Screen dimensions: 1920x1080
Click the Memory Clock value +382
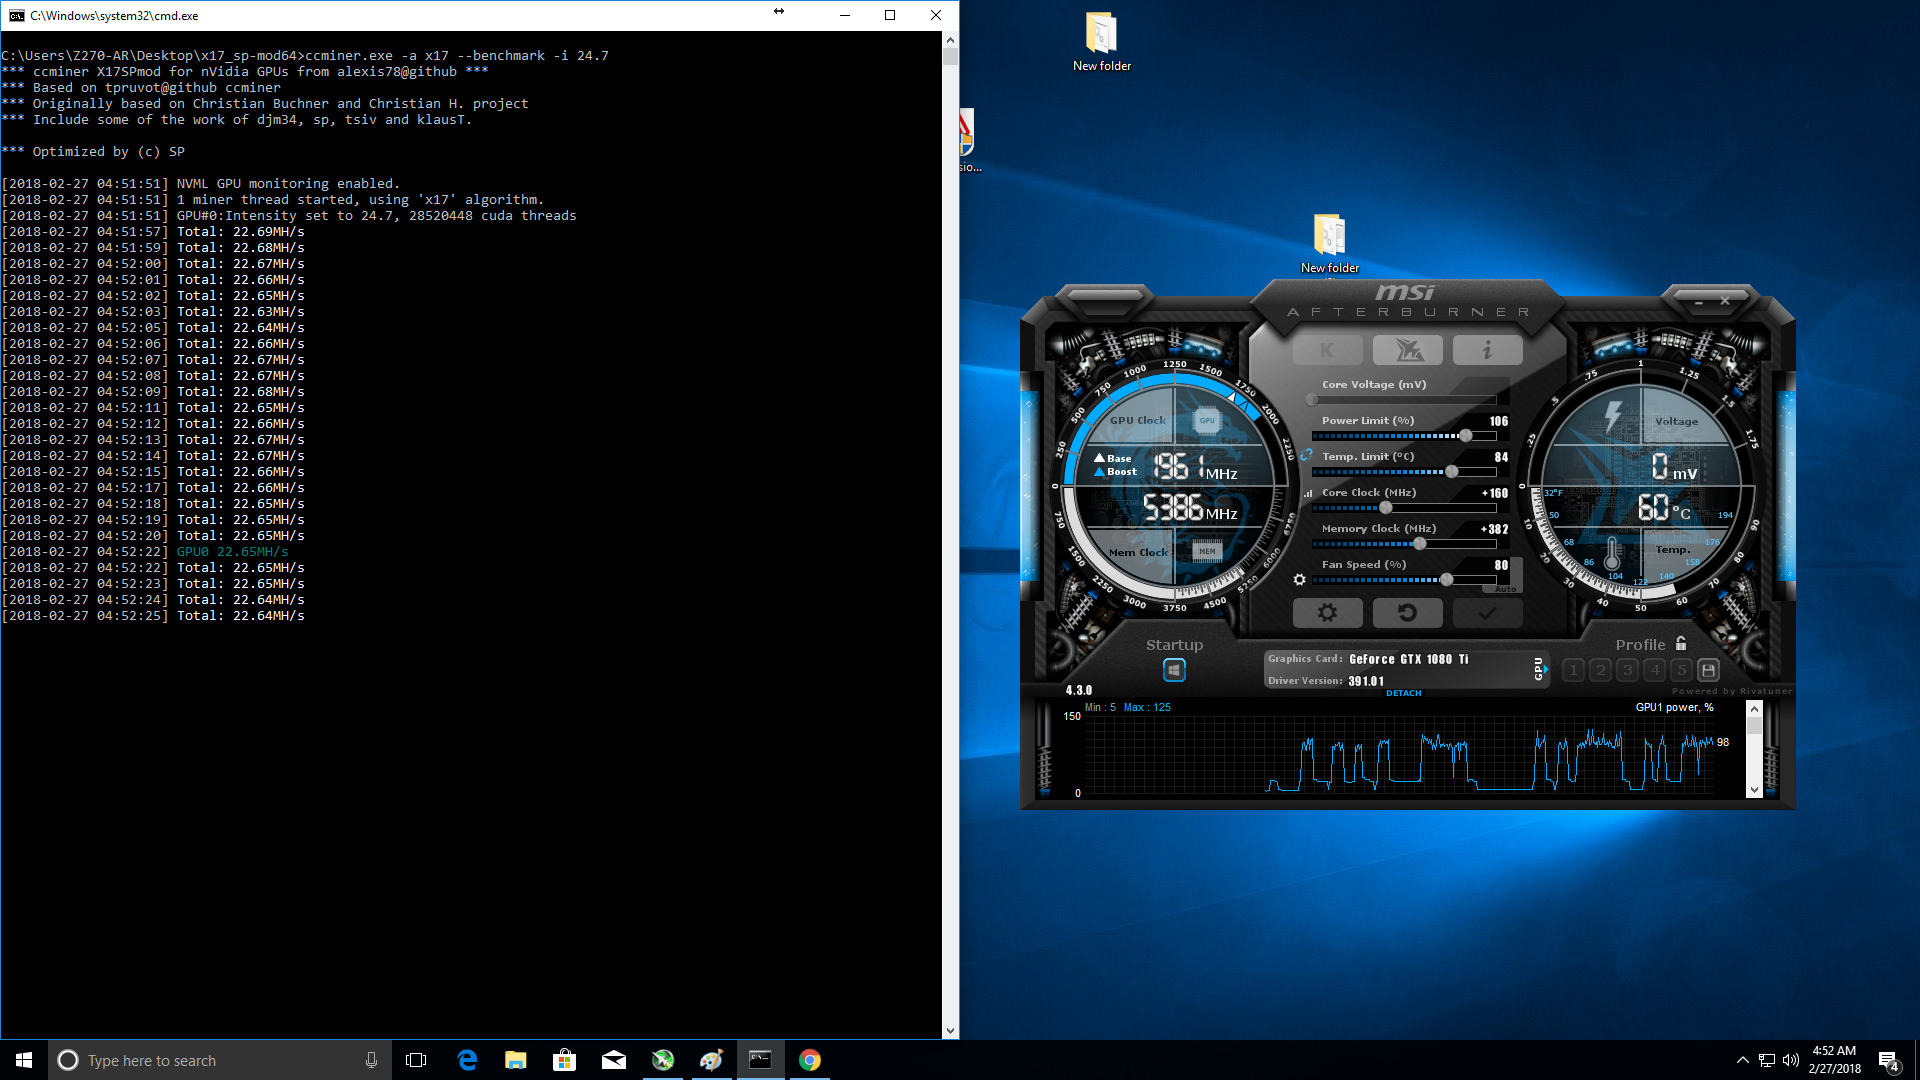point(1494,529)
